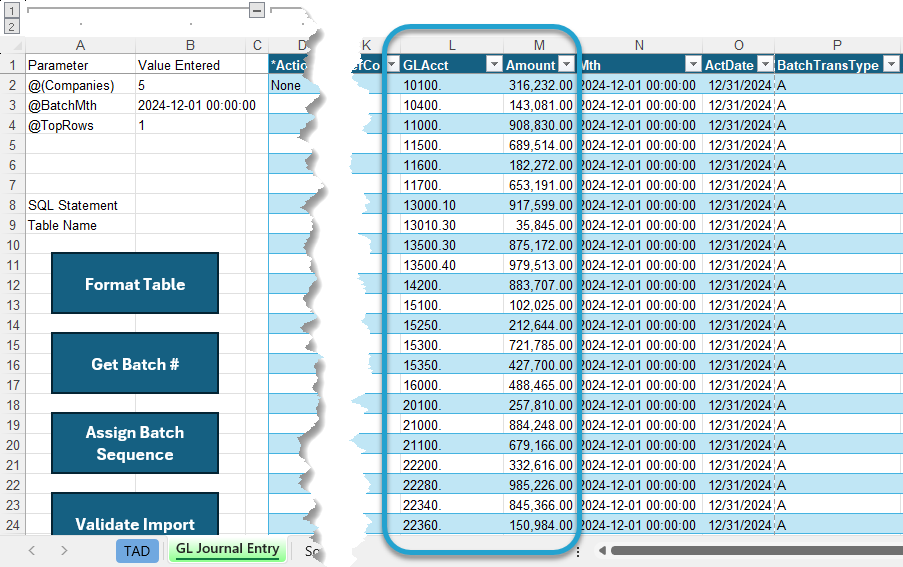Click ActDate cell in row 2

(738, 85)
